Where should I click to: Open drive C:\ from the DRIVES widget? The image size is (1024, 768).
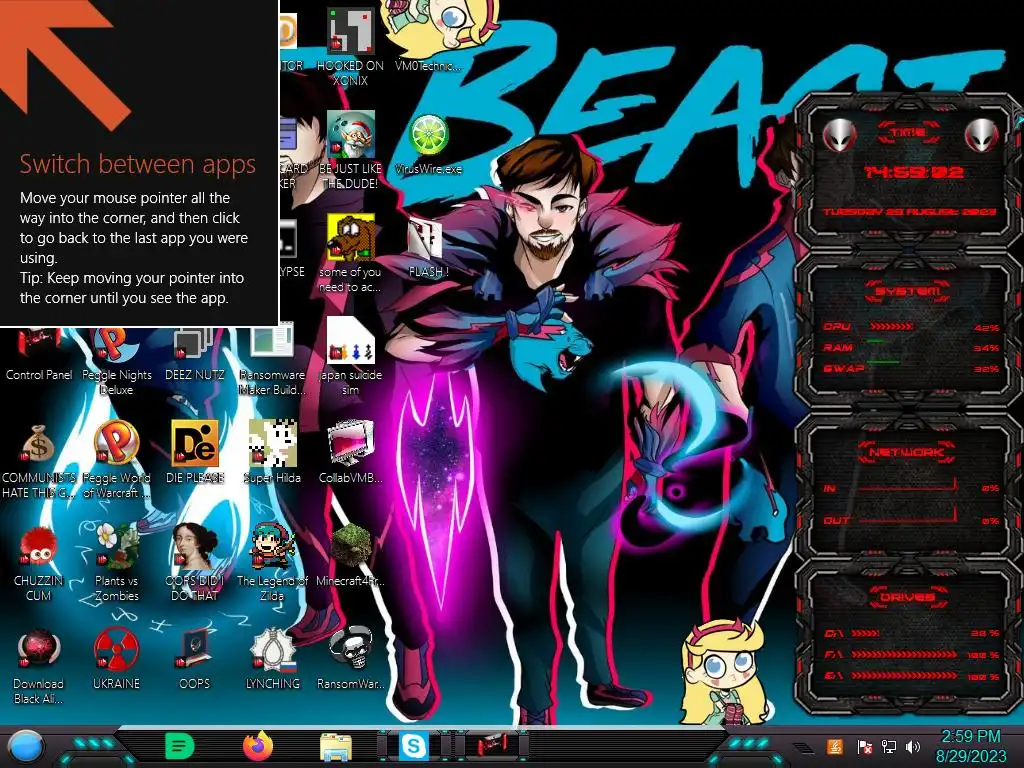(910, 633)
